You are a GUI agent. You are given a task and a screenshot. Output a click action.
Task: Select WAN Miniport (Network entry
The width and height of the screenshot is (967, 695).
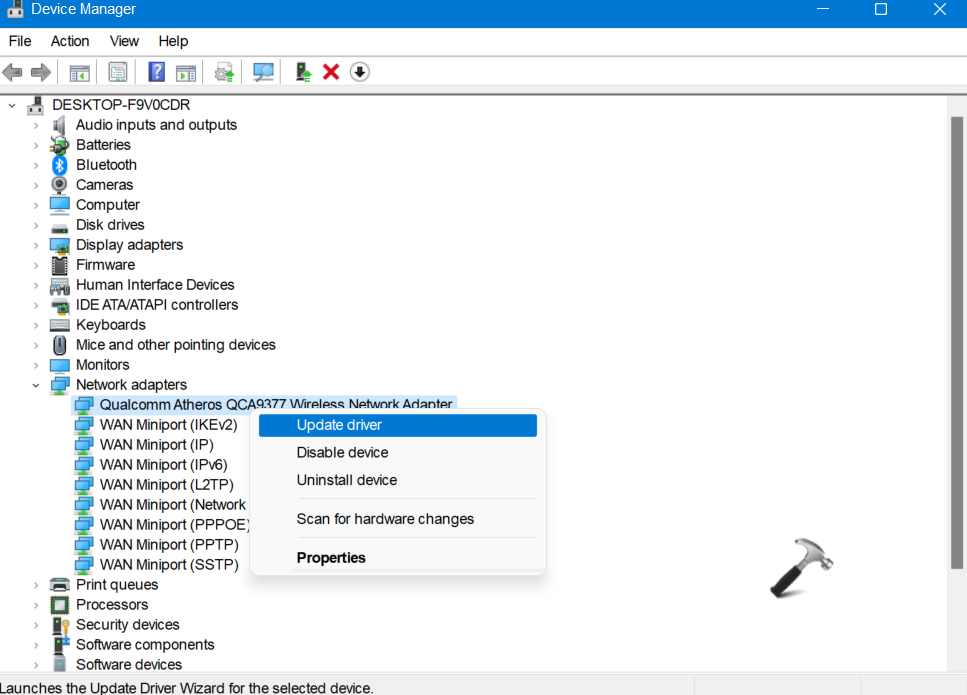173,505
